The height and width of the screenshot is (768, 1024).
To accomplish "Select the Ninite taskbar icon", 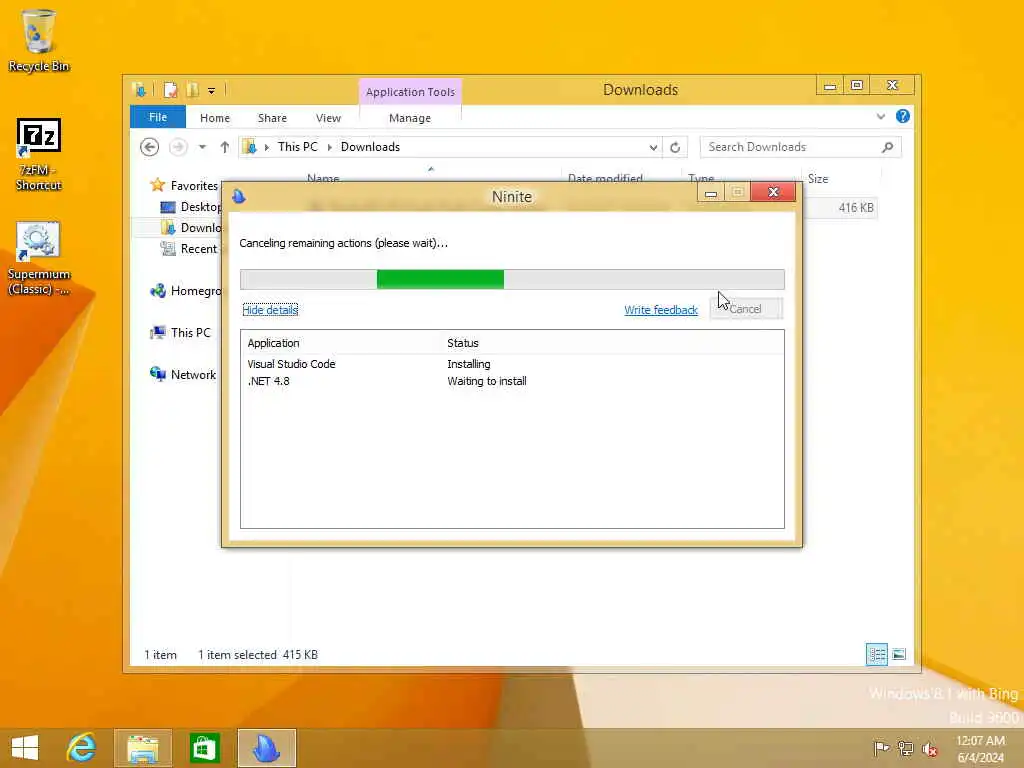I will (266, 748).
